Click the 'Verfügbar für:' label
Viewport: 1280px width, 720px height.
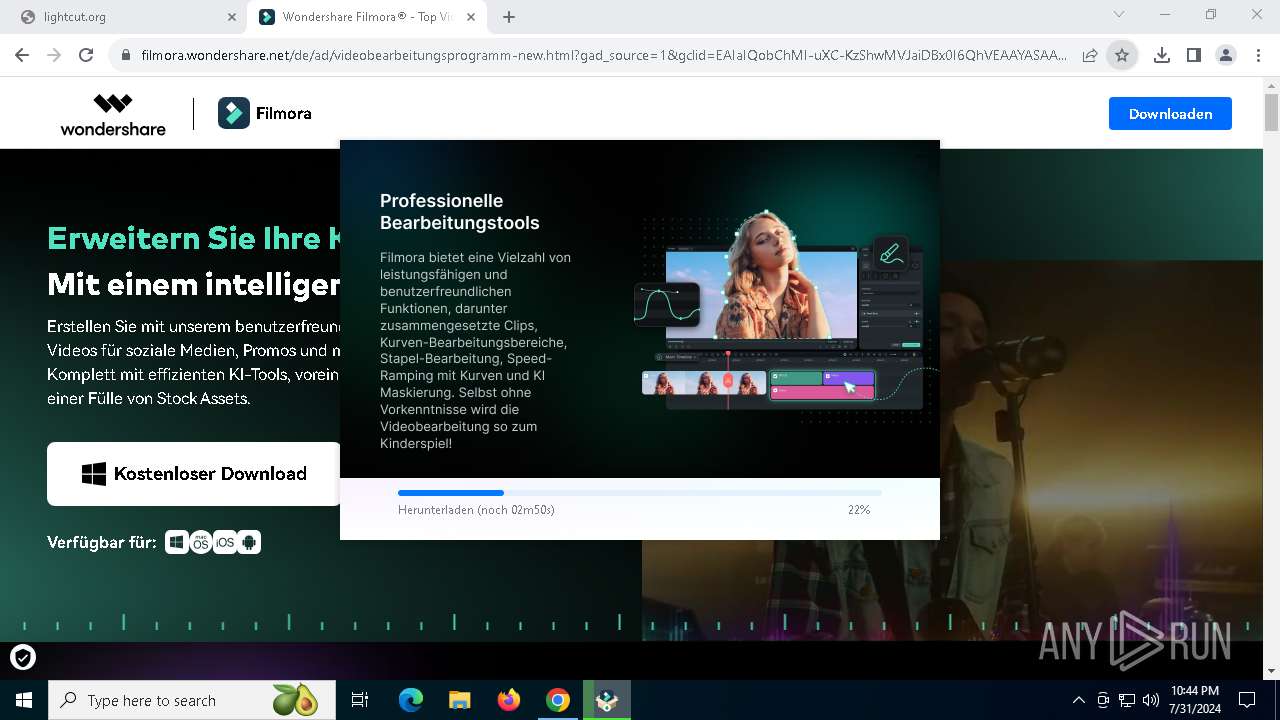pos(102,542)
